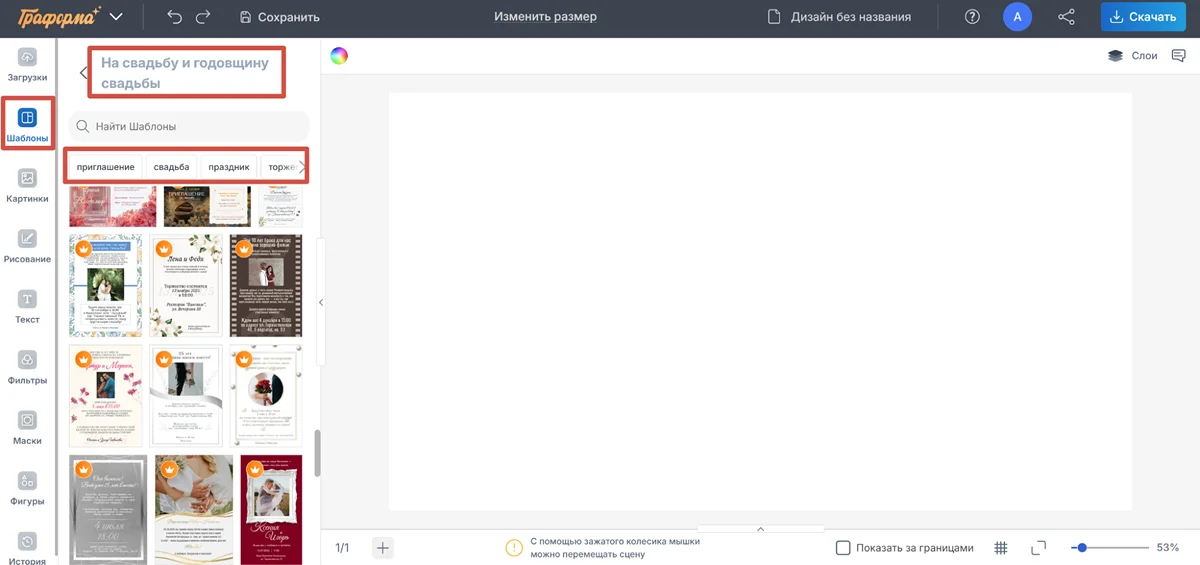Image resolution: width=1200 pixels, height=565 pixels.
Task: Switch to the Картинки tab
Action: (x=28, y=186)
